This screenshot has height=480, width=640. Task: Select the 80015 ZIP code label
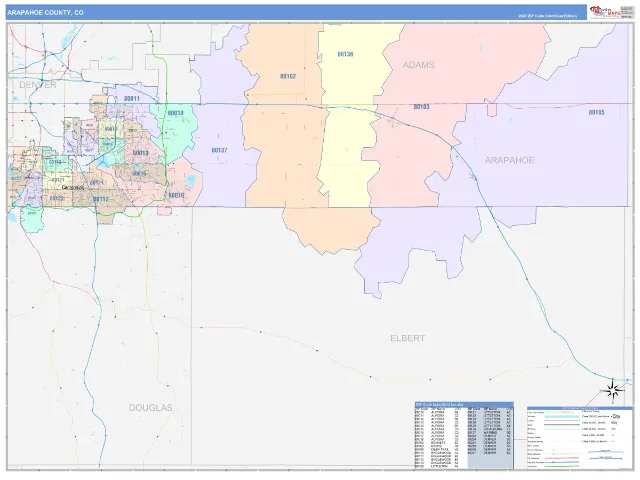click(x=139, y=173)
